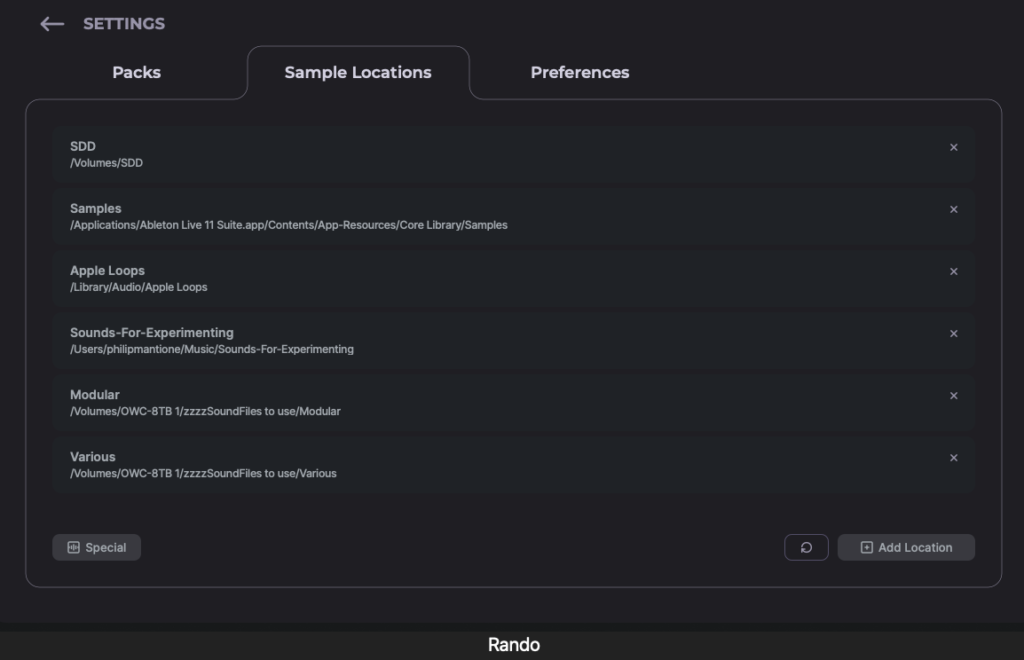This screenshot has width=1024, height=660.
Task: Select the Sample Locations tab
Action: [357, 72]
